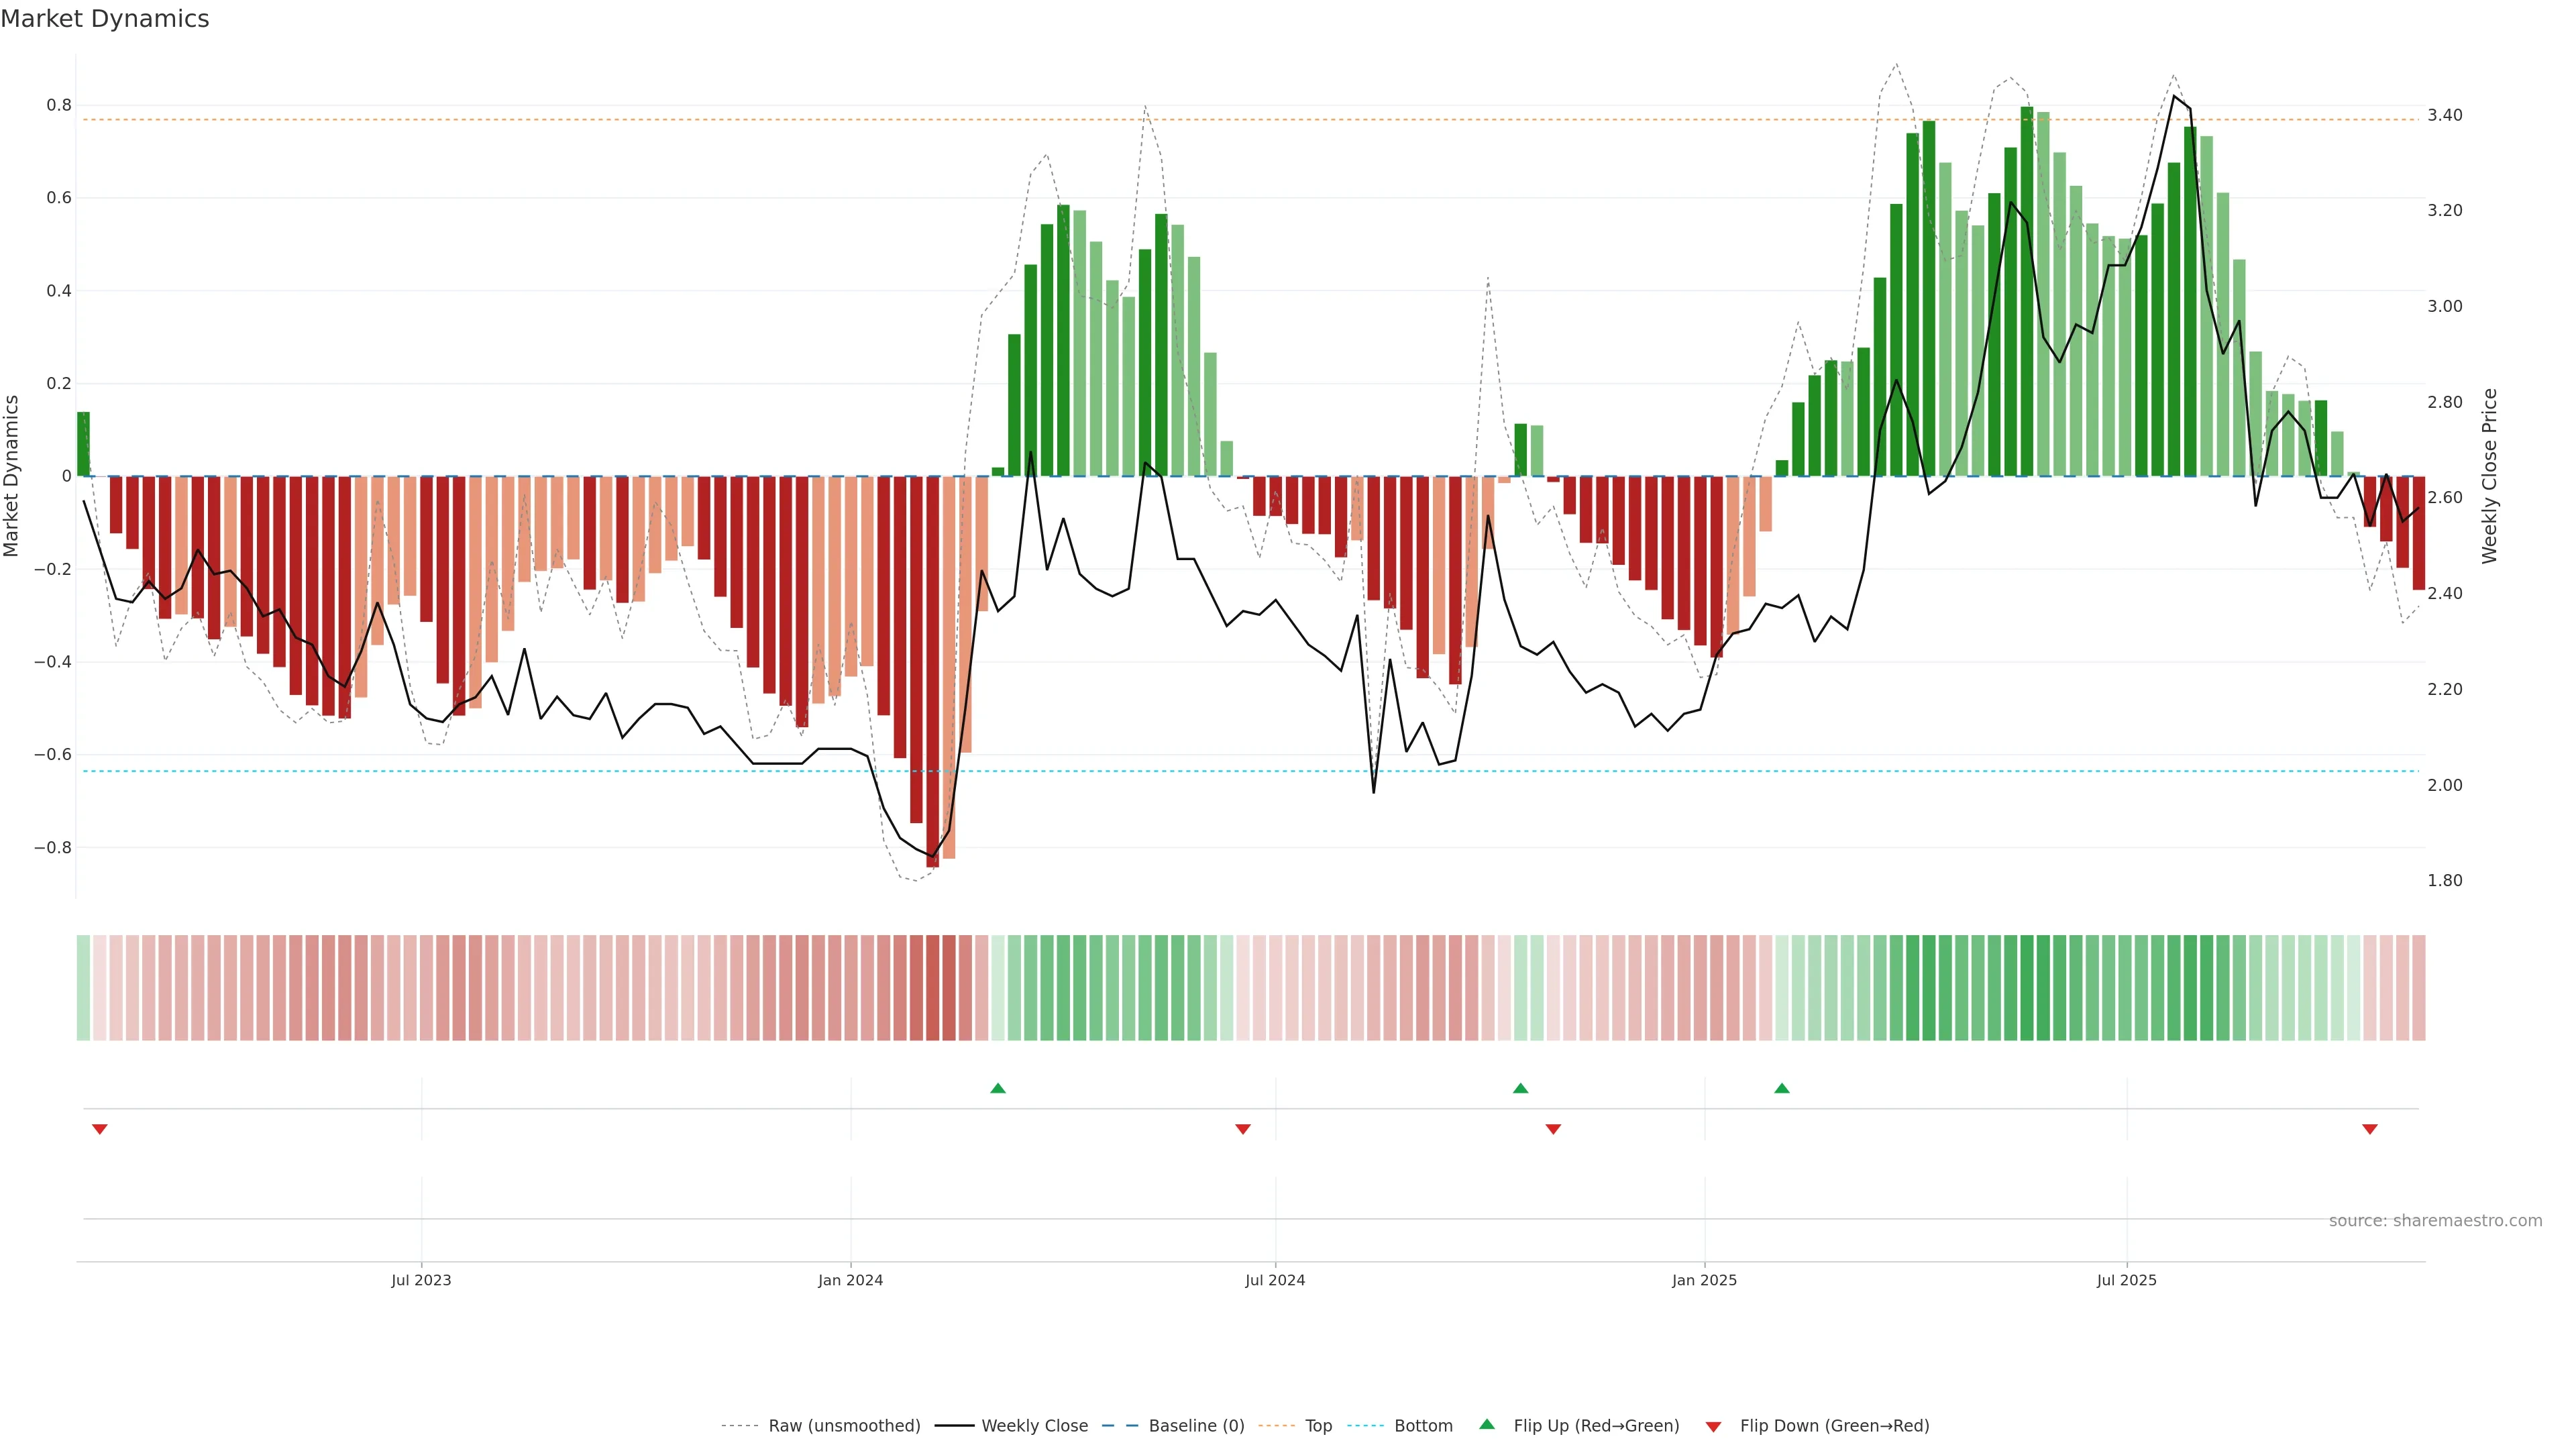The width and height of the screenshot is (2576, 1449).
Task: Click the red triangle icon in the legend
Action: pyautogui.click(x=1713, y=1427)
